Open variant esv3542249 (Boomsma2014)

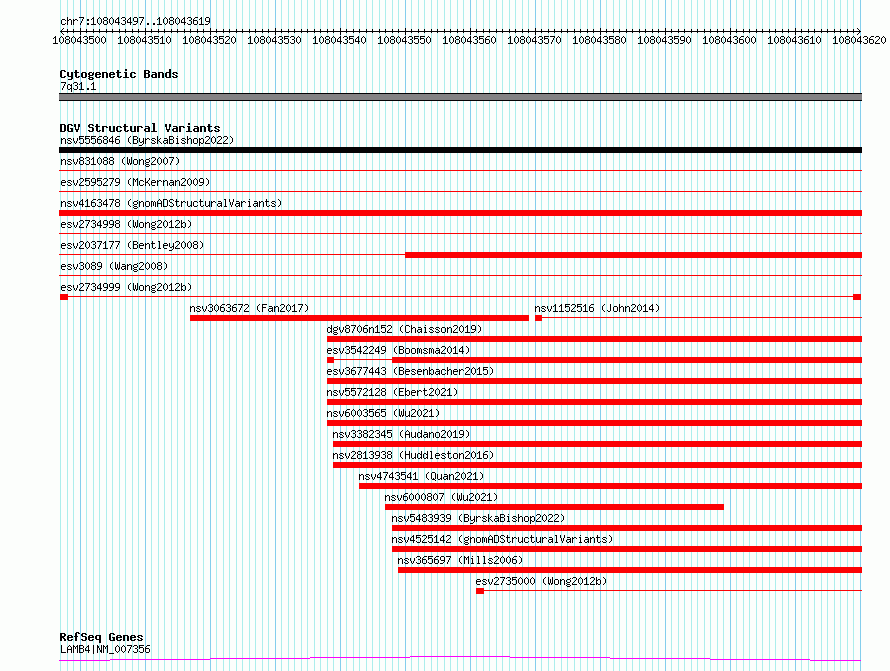coord(398,350)
